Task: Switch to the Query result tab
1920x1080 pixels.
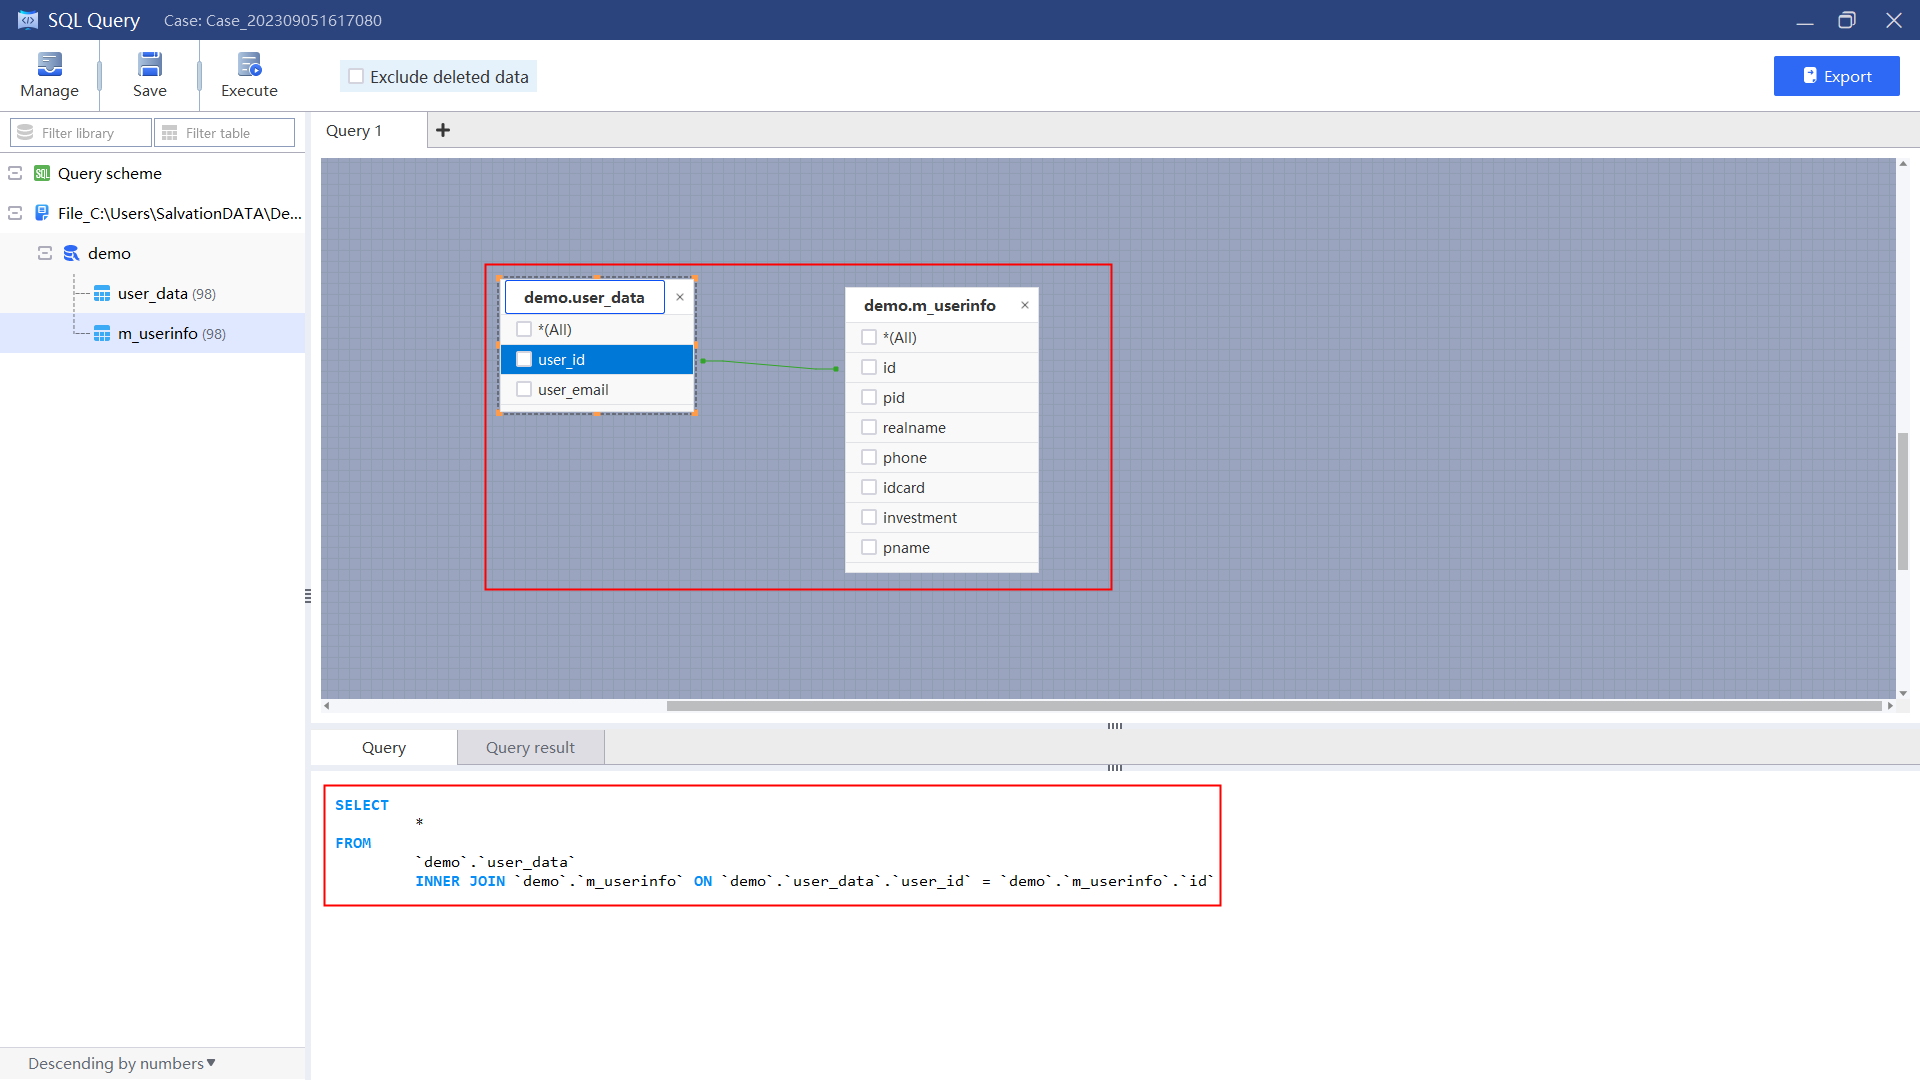Action: point(529,748)
